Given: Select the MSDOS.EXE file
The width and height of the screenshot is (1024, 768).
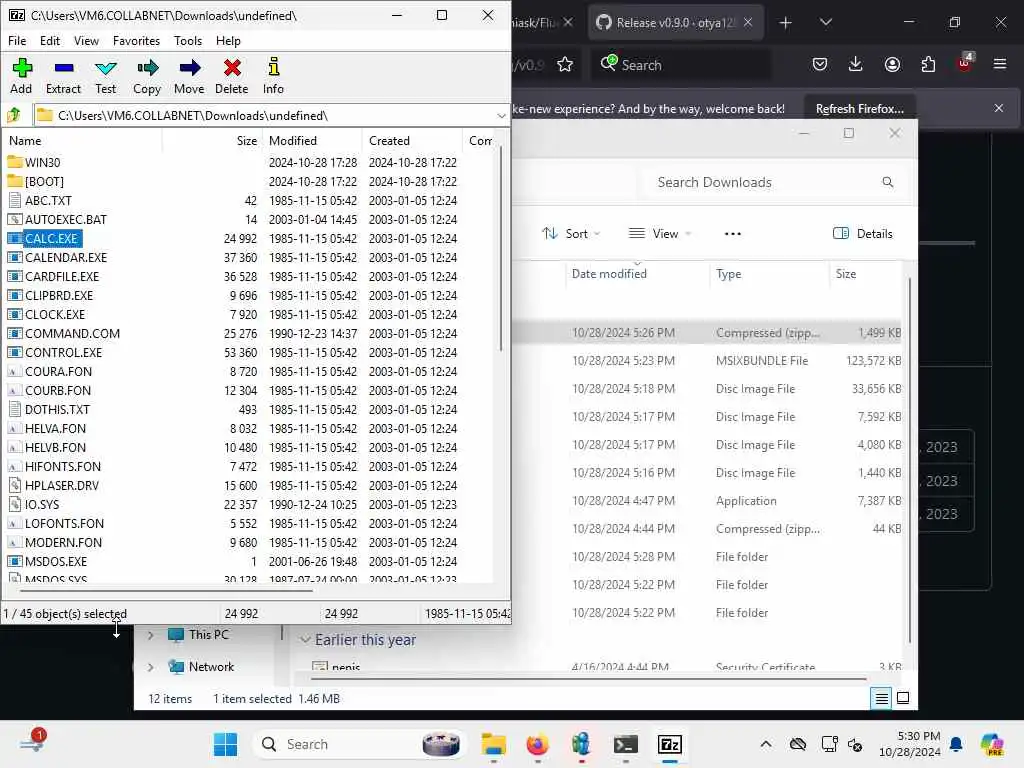Looking at the screenshot, I should tap(56, 561).
